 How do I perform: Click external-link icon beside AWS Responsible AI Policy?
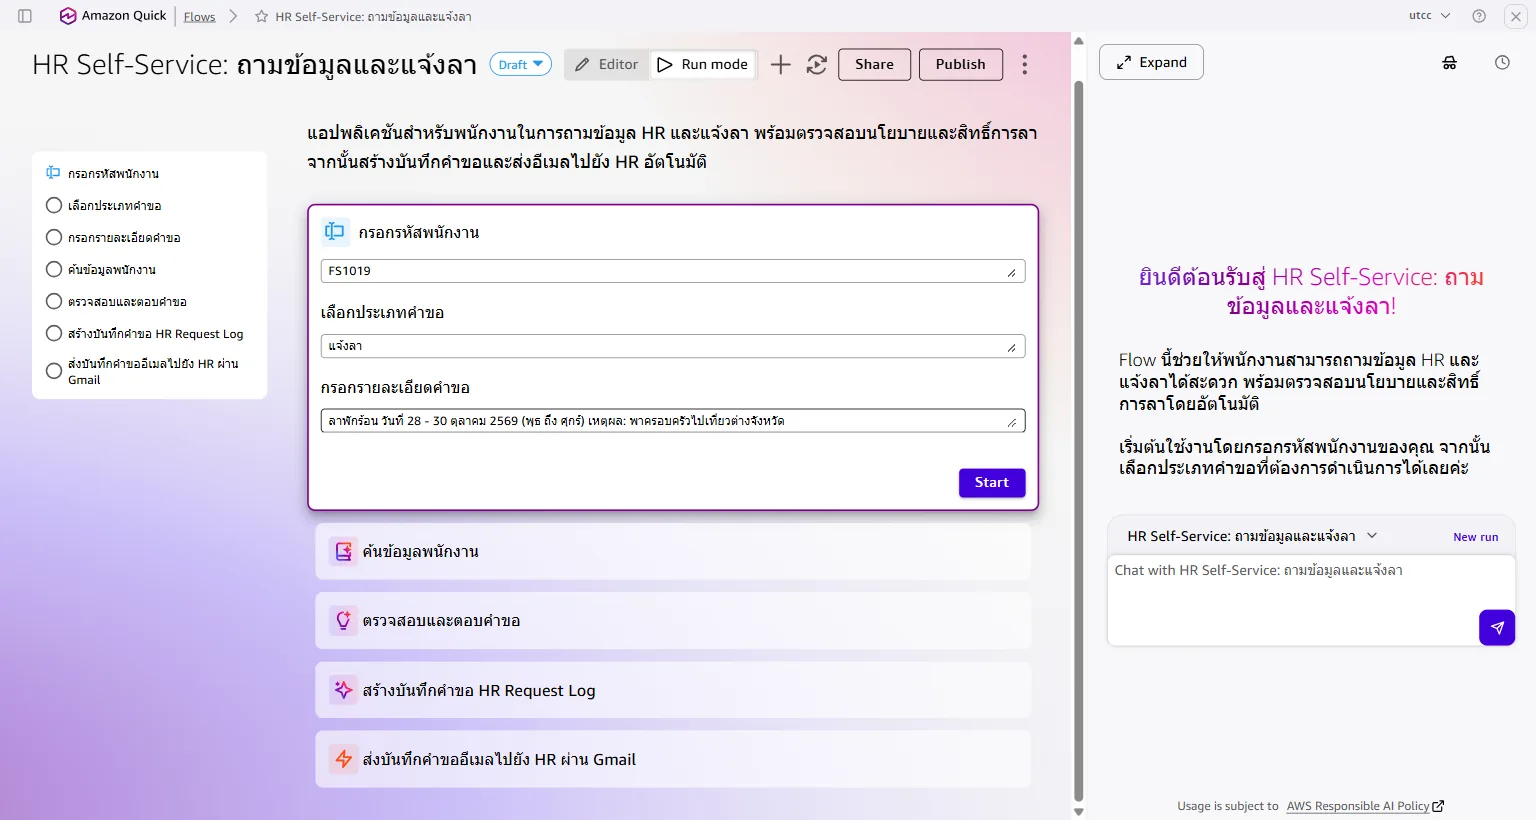pyautogui.click(x=1438, y=806)
